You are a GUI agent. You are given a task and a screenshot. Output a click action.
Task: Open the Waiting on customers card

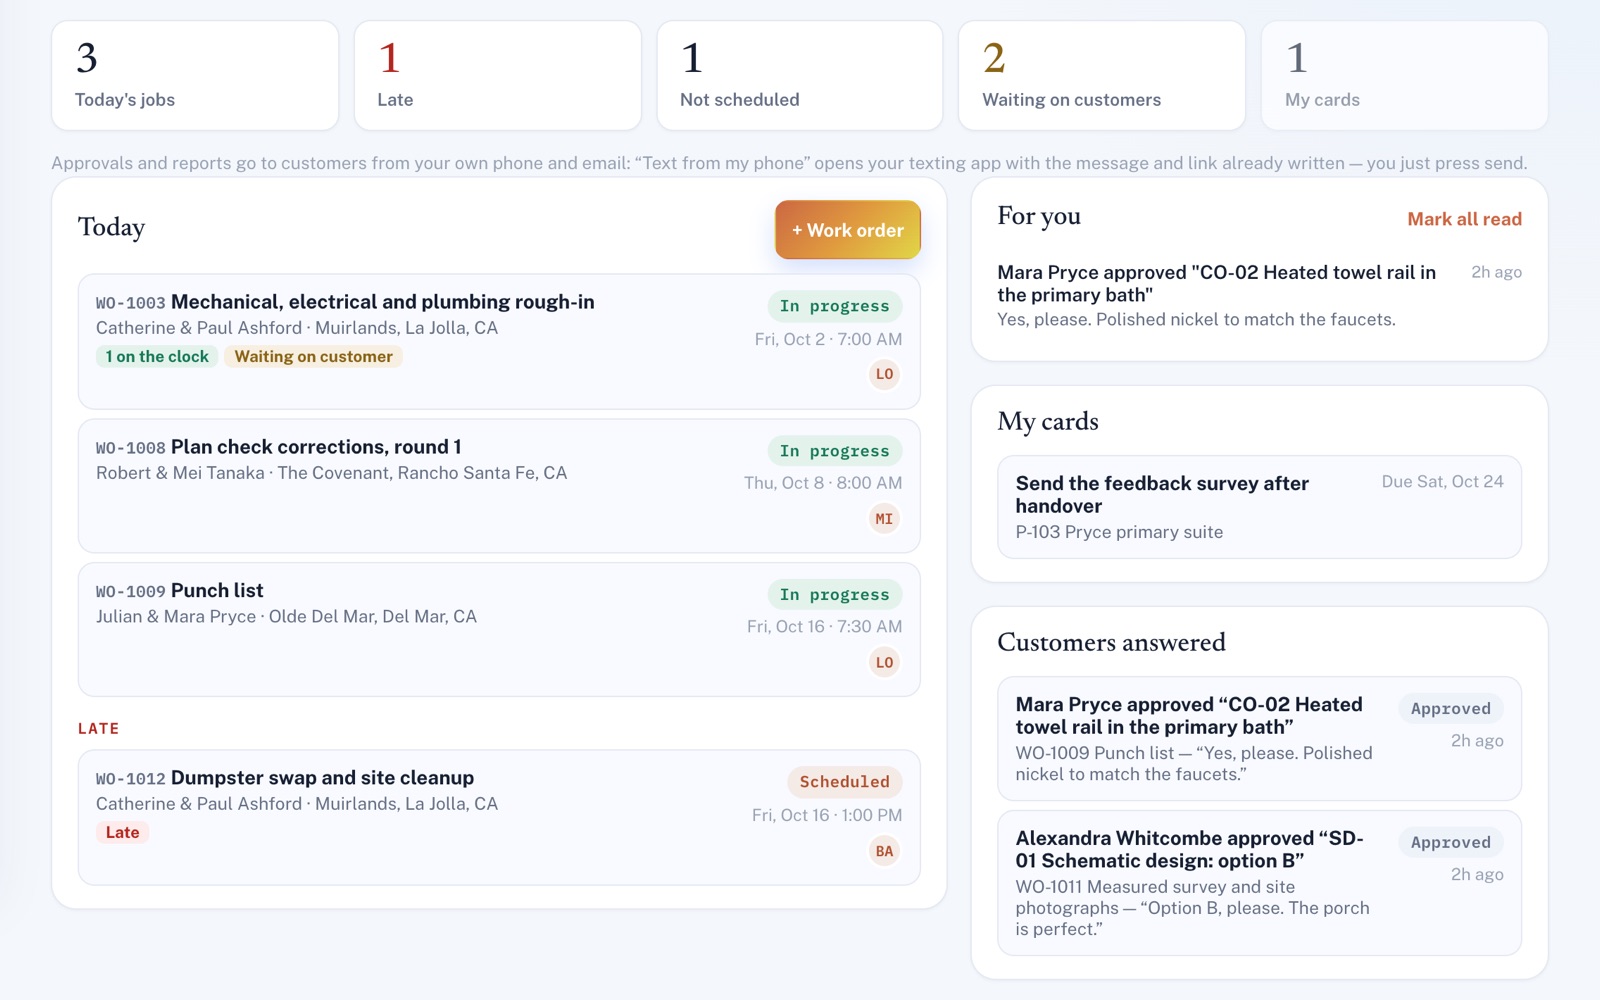[x=1102, y=76]
